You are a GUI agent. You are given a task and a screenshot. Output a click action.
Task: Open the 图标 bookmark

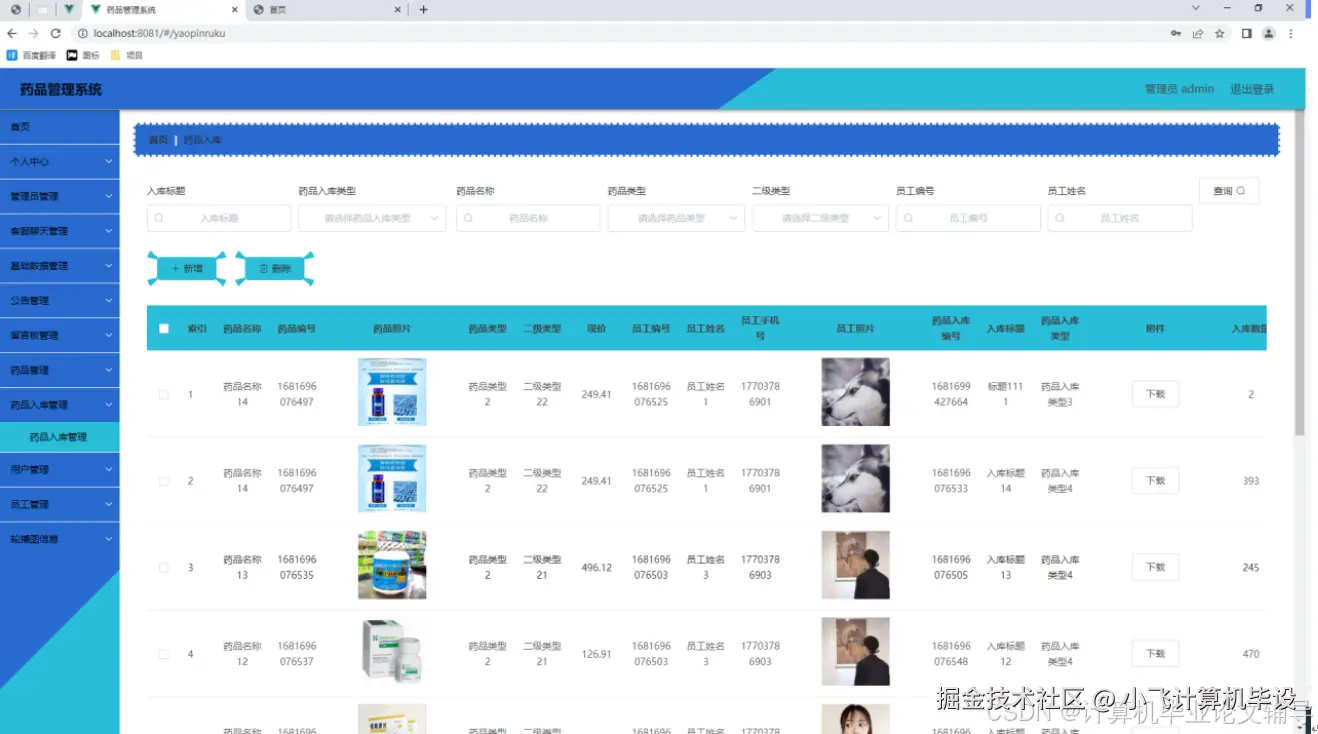coord(83,55)
